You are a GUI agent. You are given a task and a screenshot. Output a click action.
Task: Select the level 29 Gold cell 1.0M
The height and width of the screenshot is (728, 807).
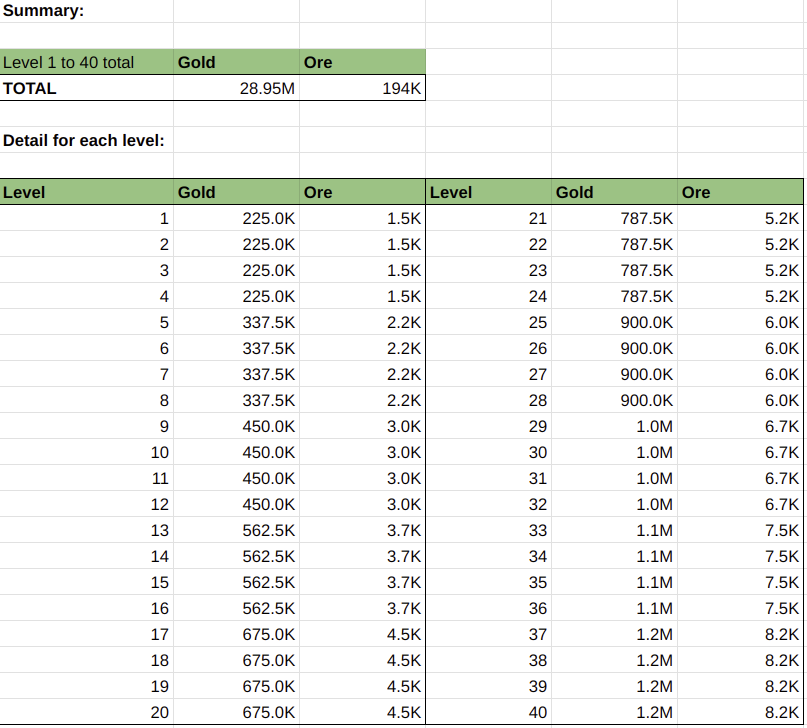615,426
